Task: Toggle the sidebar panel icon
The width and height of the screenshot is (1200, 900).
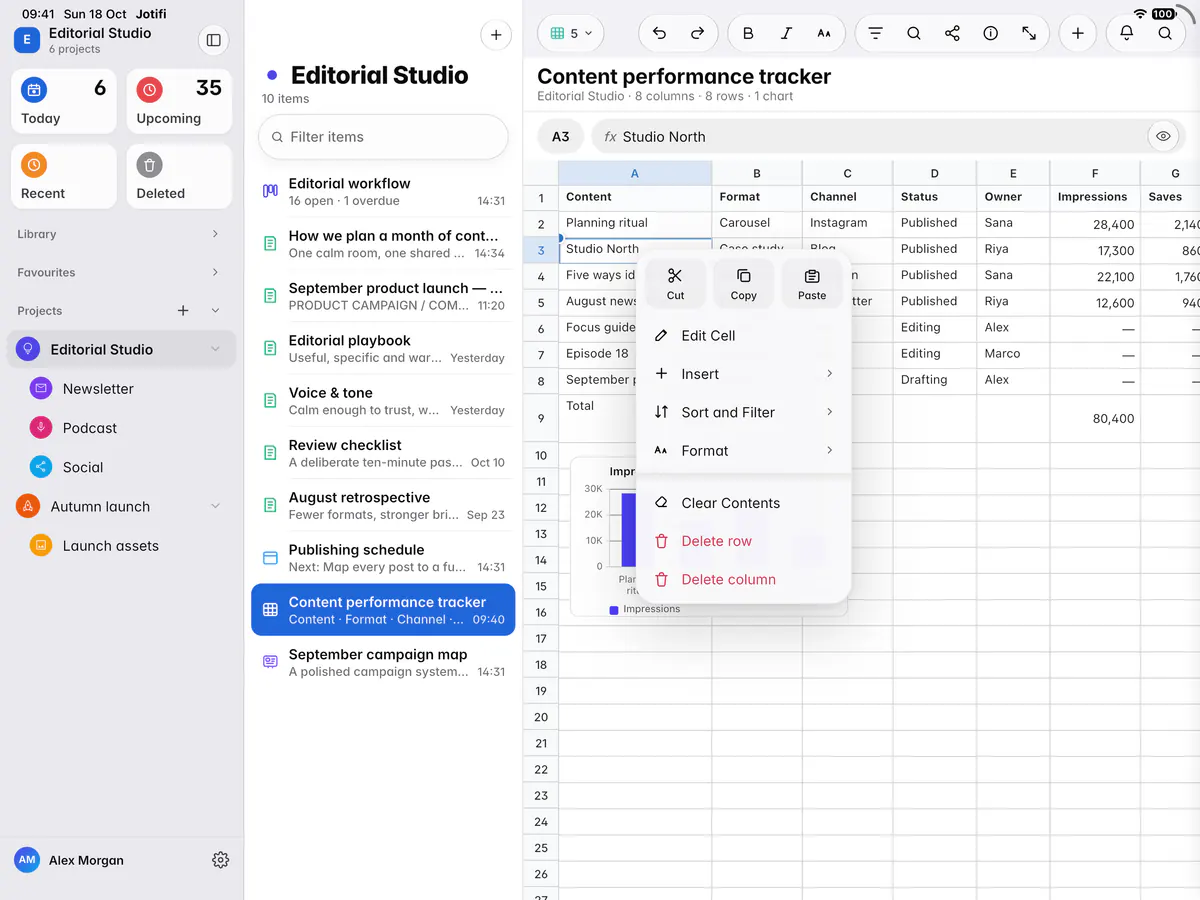Action: (213, 40)
